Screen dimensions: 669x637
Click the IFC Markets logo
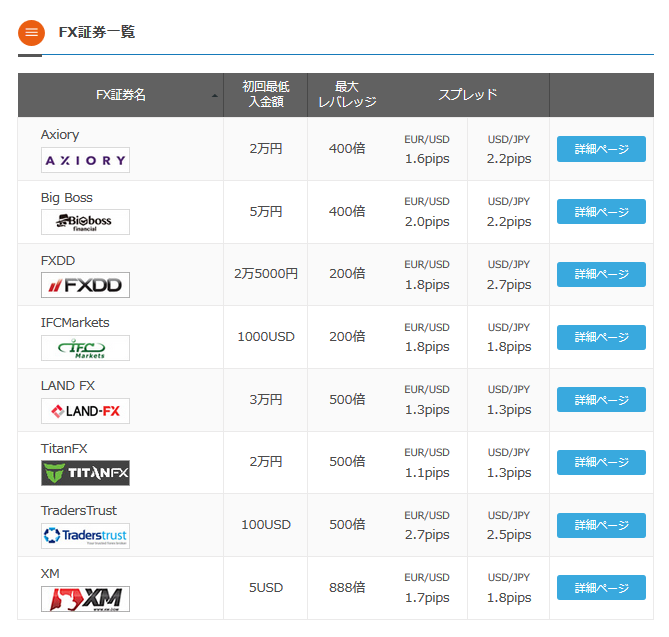[x=85, y=348]
